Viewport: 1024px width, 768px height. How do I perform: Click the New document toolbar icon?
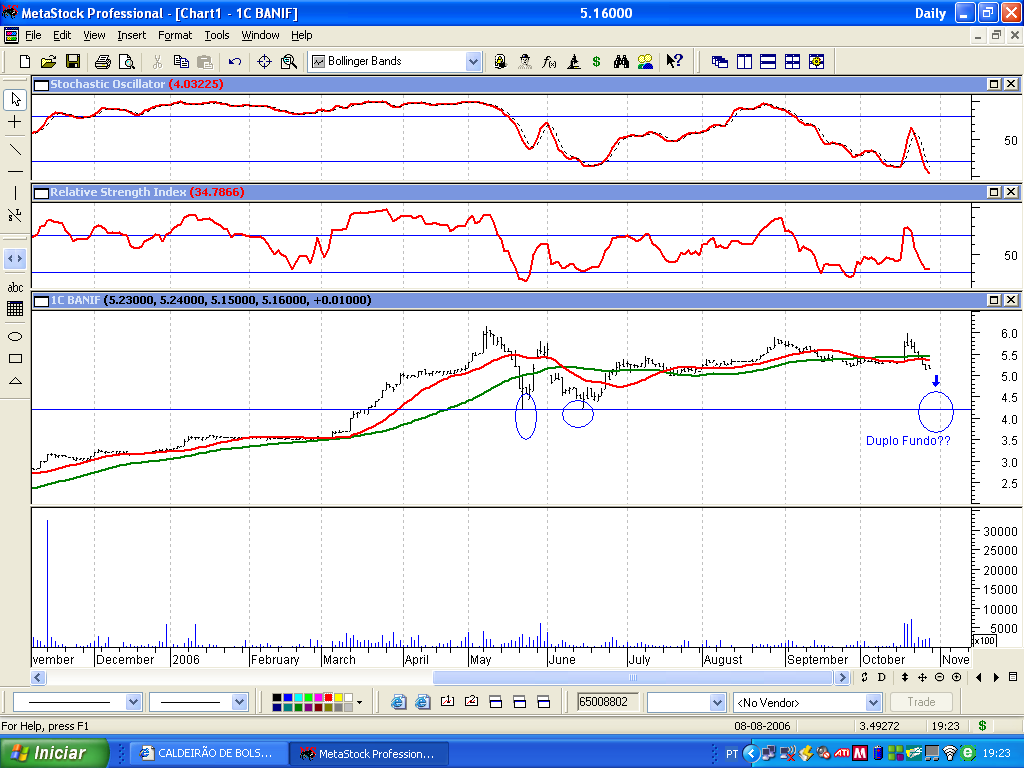pyautogui.click(x=24, y=61)
